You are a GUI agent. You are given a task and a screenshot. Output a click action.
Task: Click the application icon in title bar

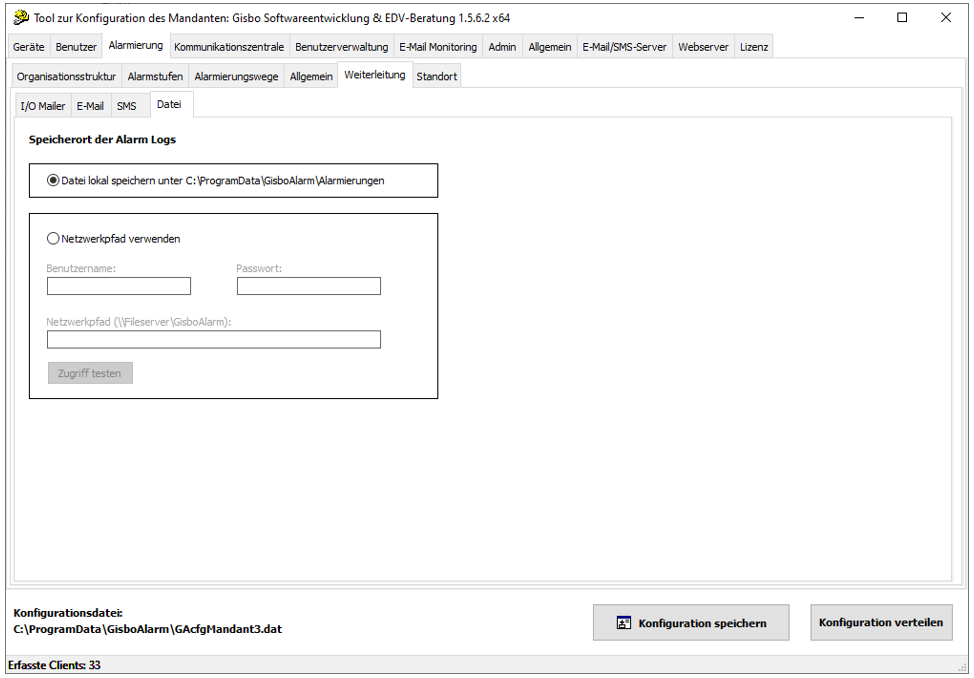(x=20, y=17)
